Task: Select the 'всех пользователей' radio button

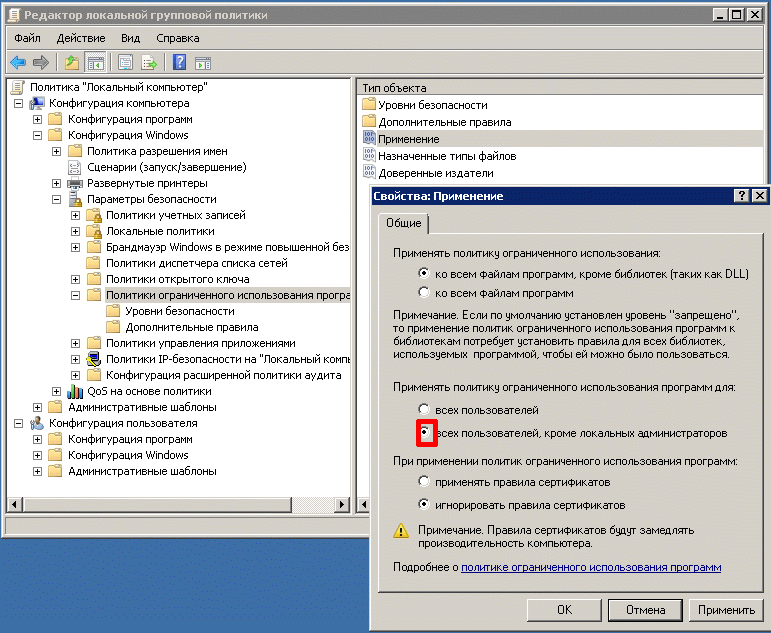Action: click(x=424, y=409)
